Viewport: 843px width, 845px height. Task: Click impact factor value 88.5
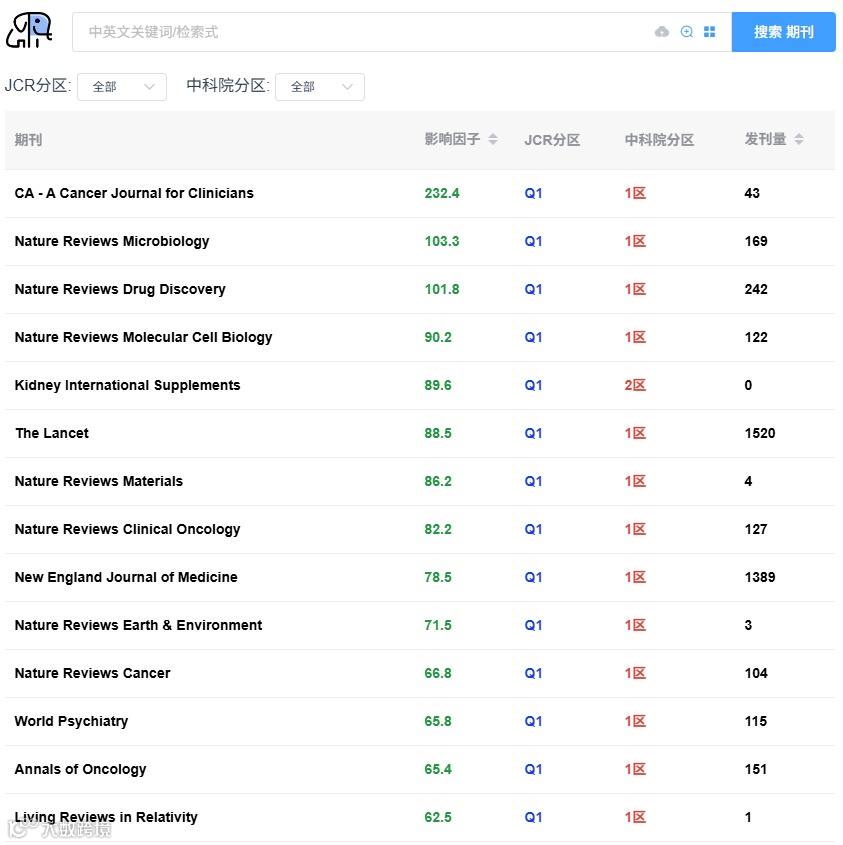tap(438, 433)
